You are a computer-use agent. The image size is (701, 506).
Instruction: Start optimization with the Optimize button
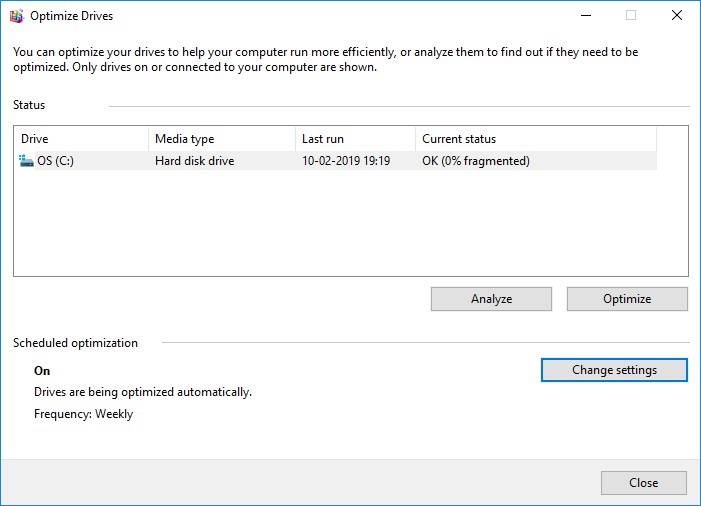[x=627, y=299]
